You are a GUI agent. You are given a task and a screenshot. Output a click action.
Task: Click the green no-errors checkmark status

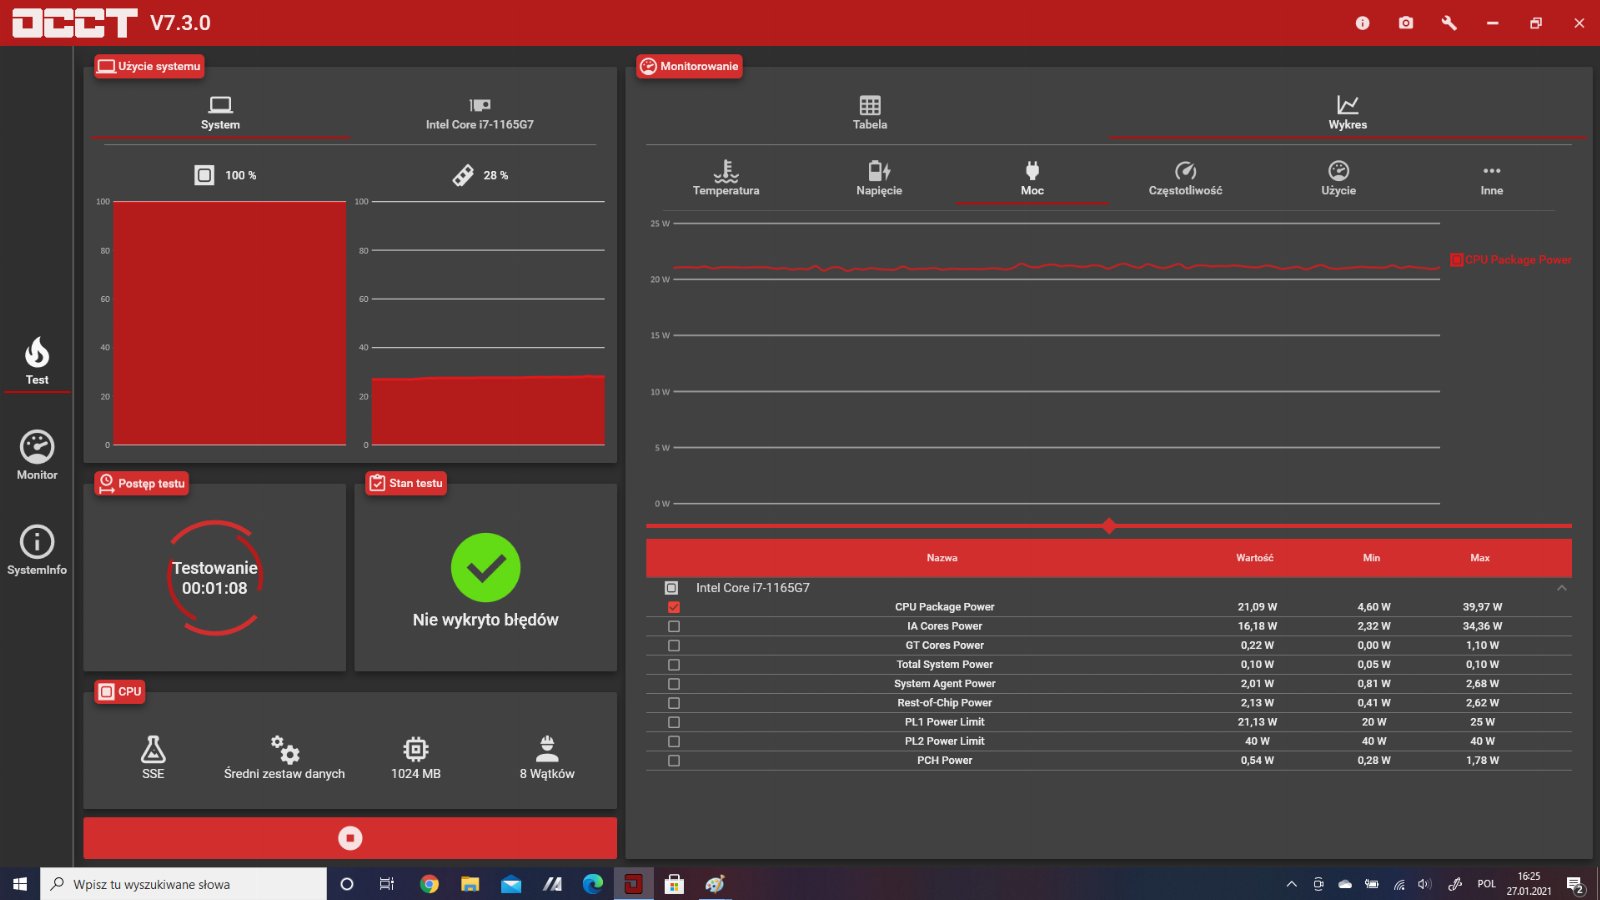click(486, 568)
